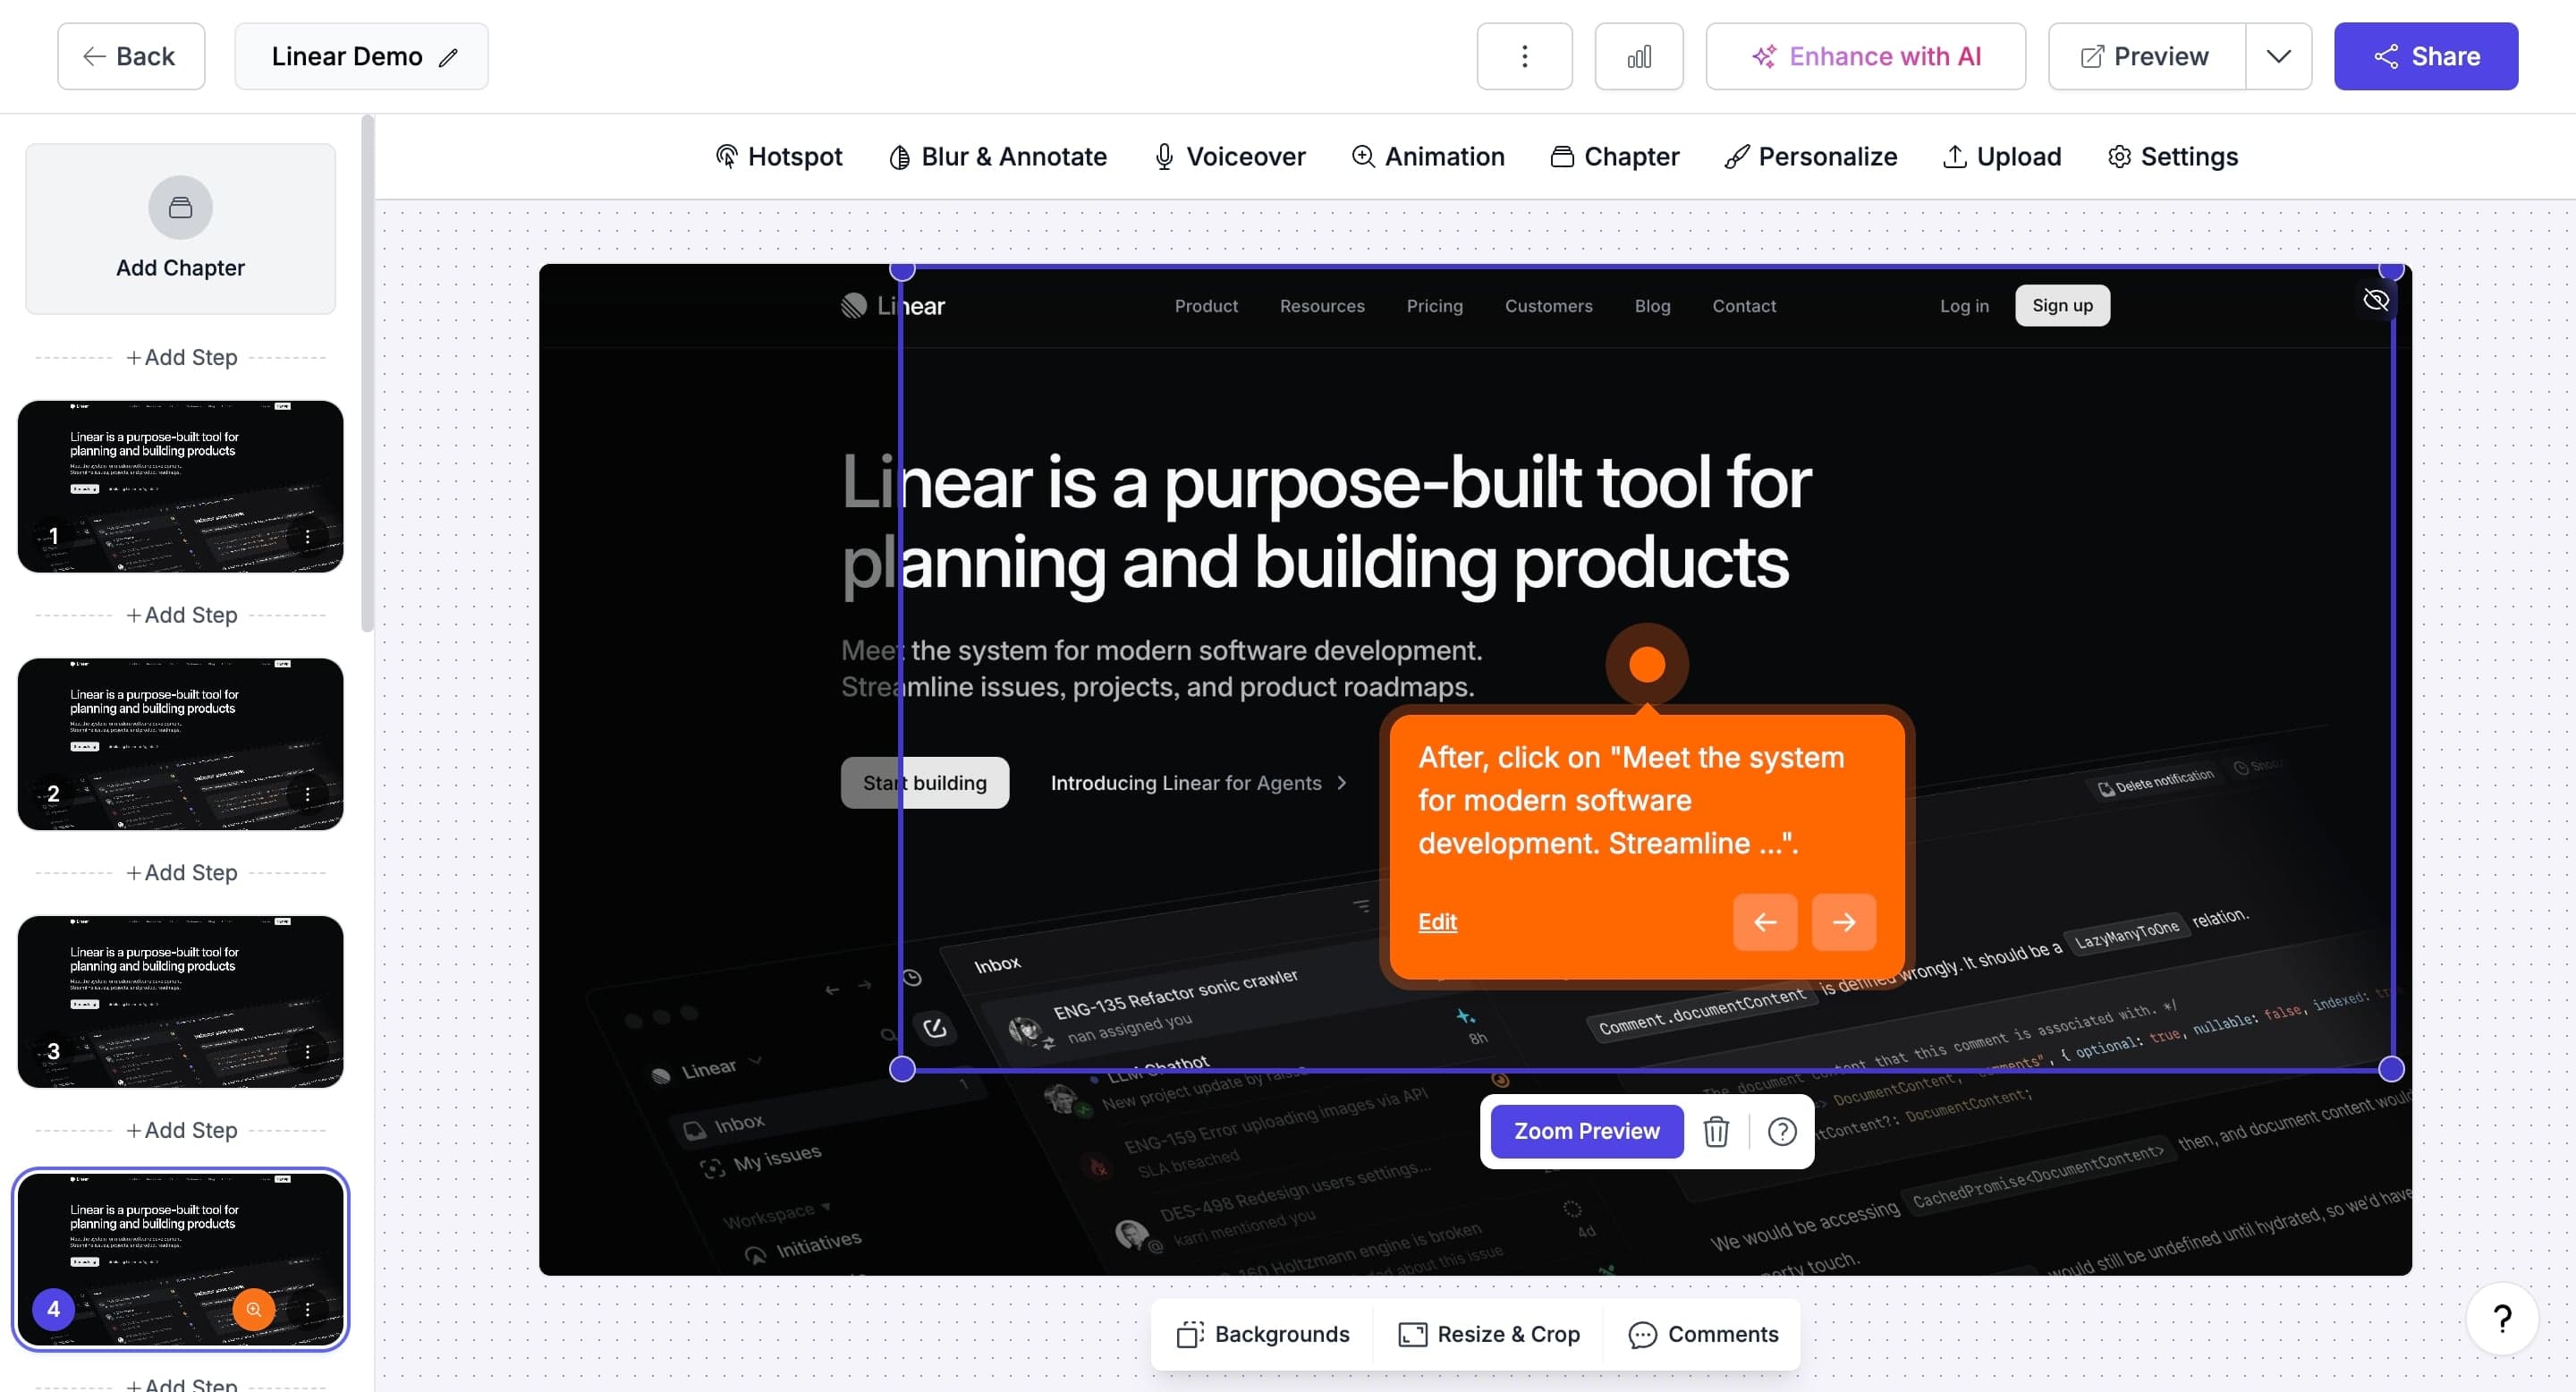Click Blog in captured Linear nav
Image resolution: width=2576 pixels, height=1392 pixels.
[x=1652, y=306]
